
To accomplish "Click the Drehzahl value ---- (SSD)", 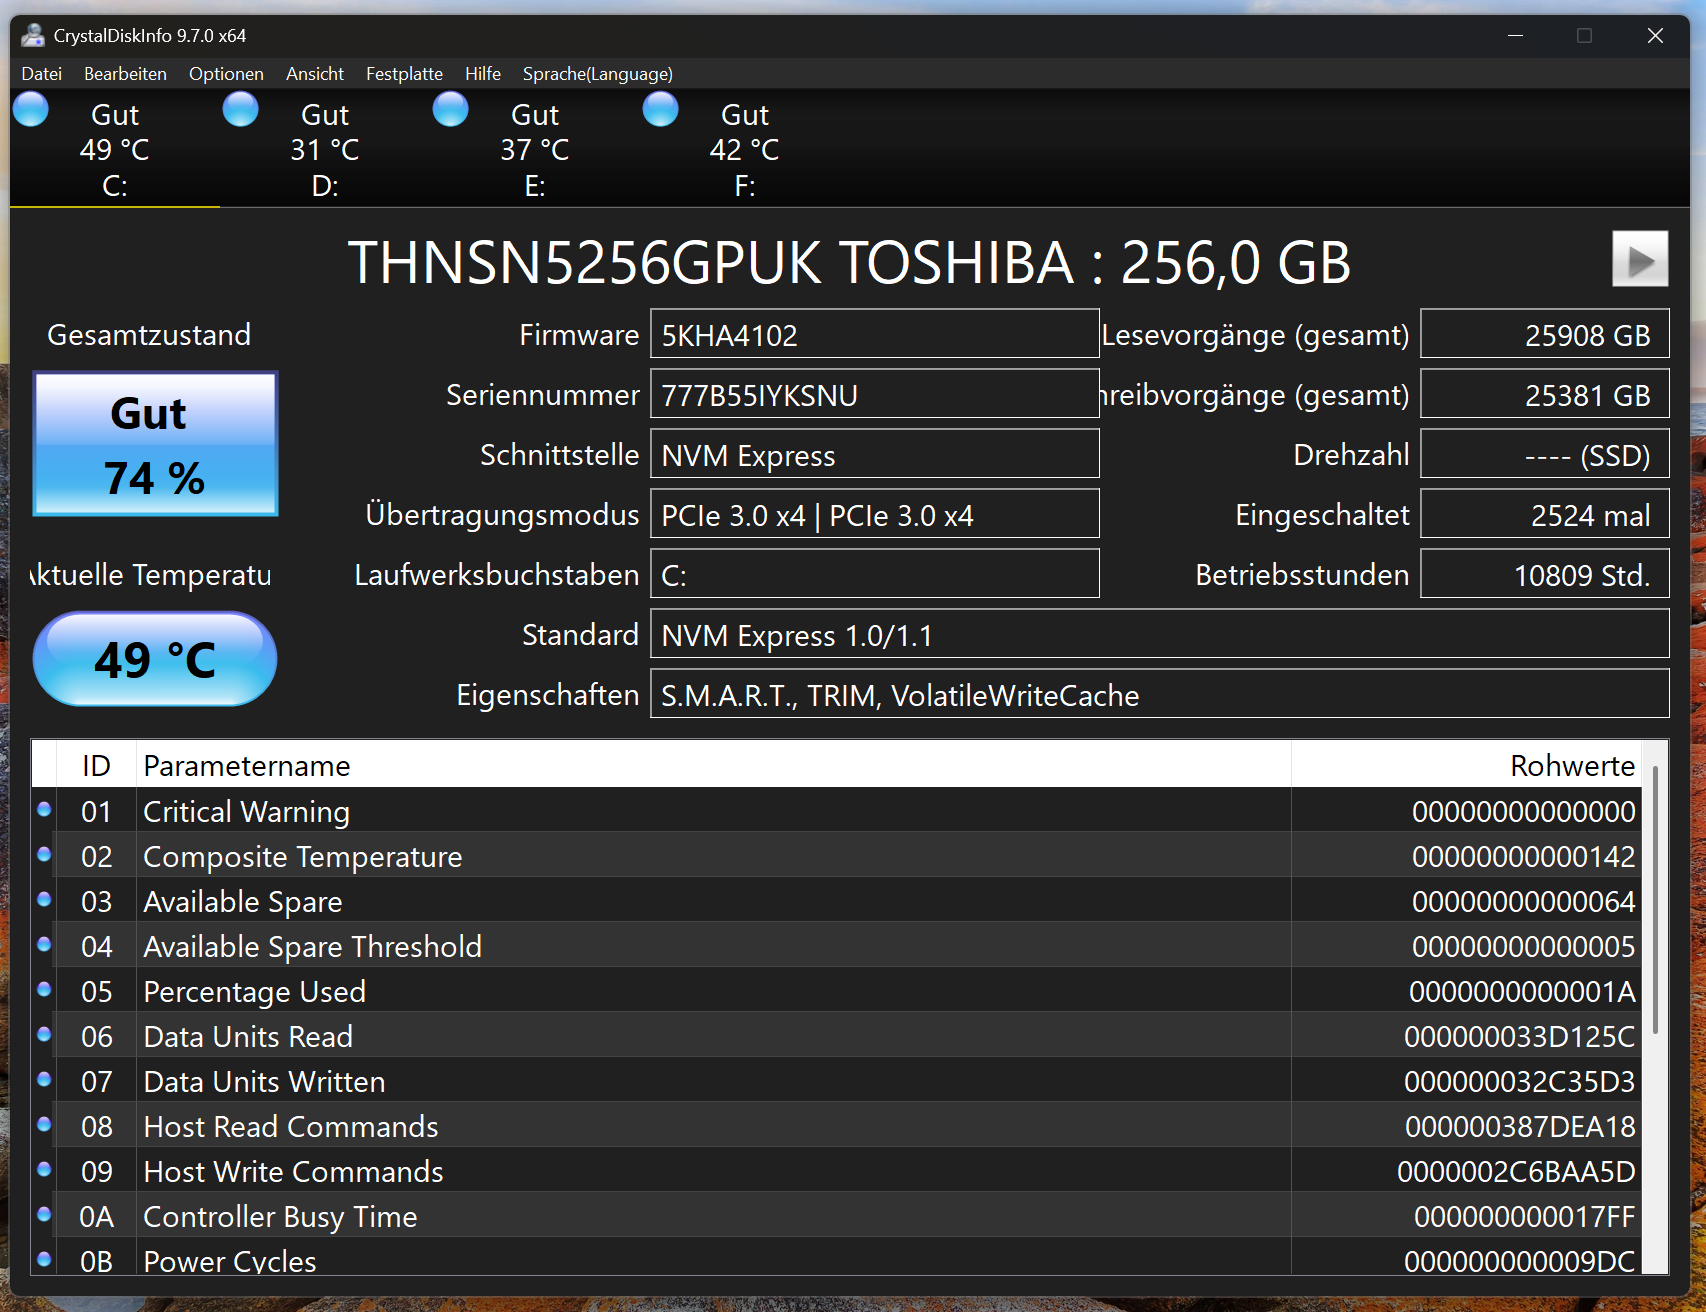I will (1545, 454).
